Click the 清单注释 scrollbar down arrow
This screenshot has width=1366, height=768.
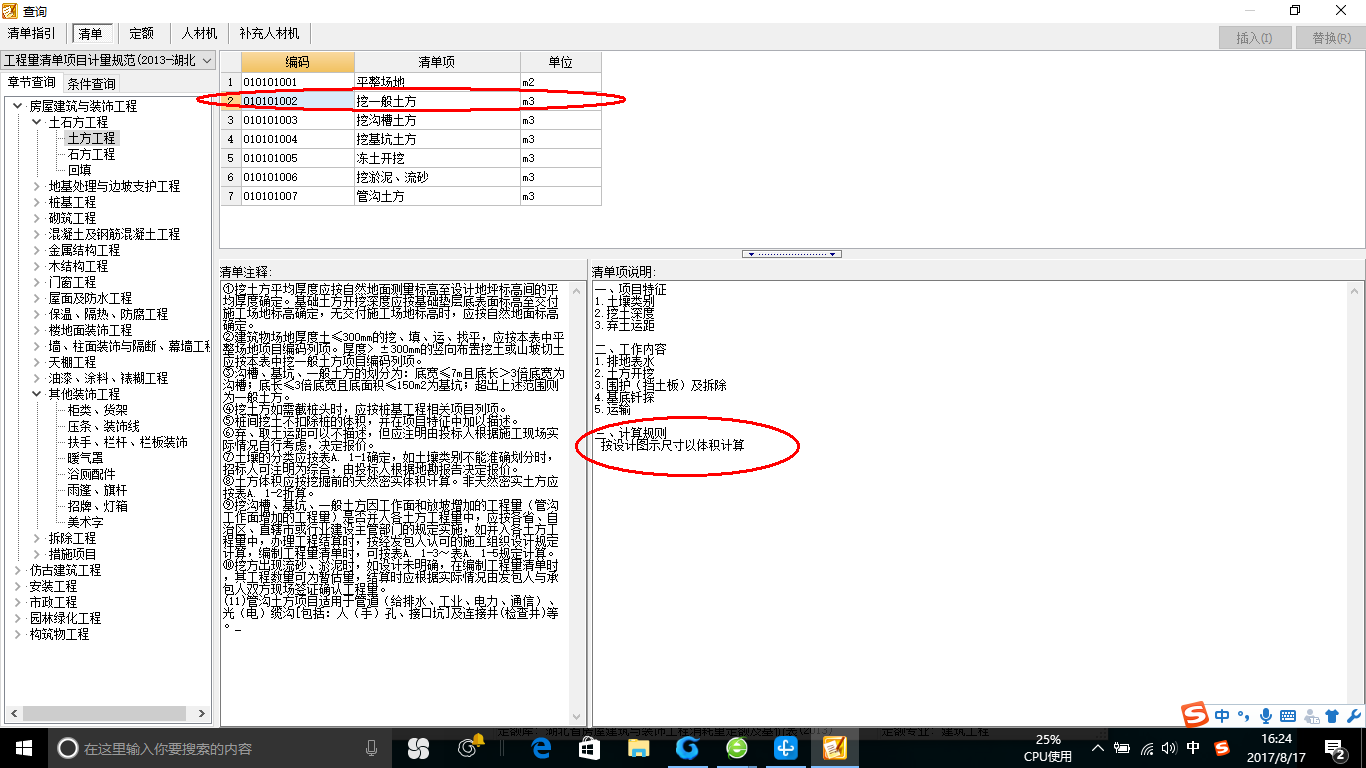point(577,716)
